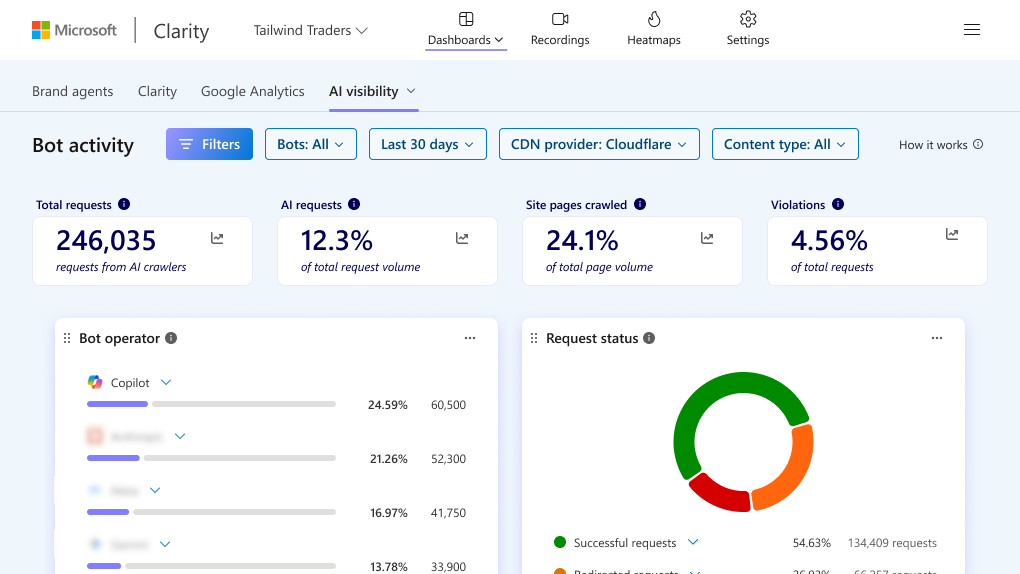Click the How it works info icon
This screenshot has width=1020, height=574.
978,144
